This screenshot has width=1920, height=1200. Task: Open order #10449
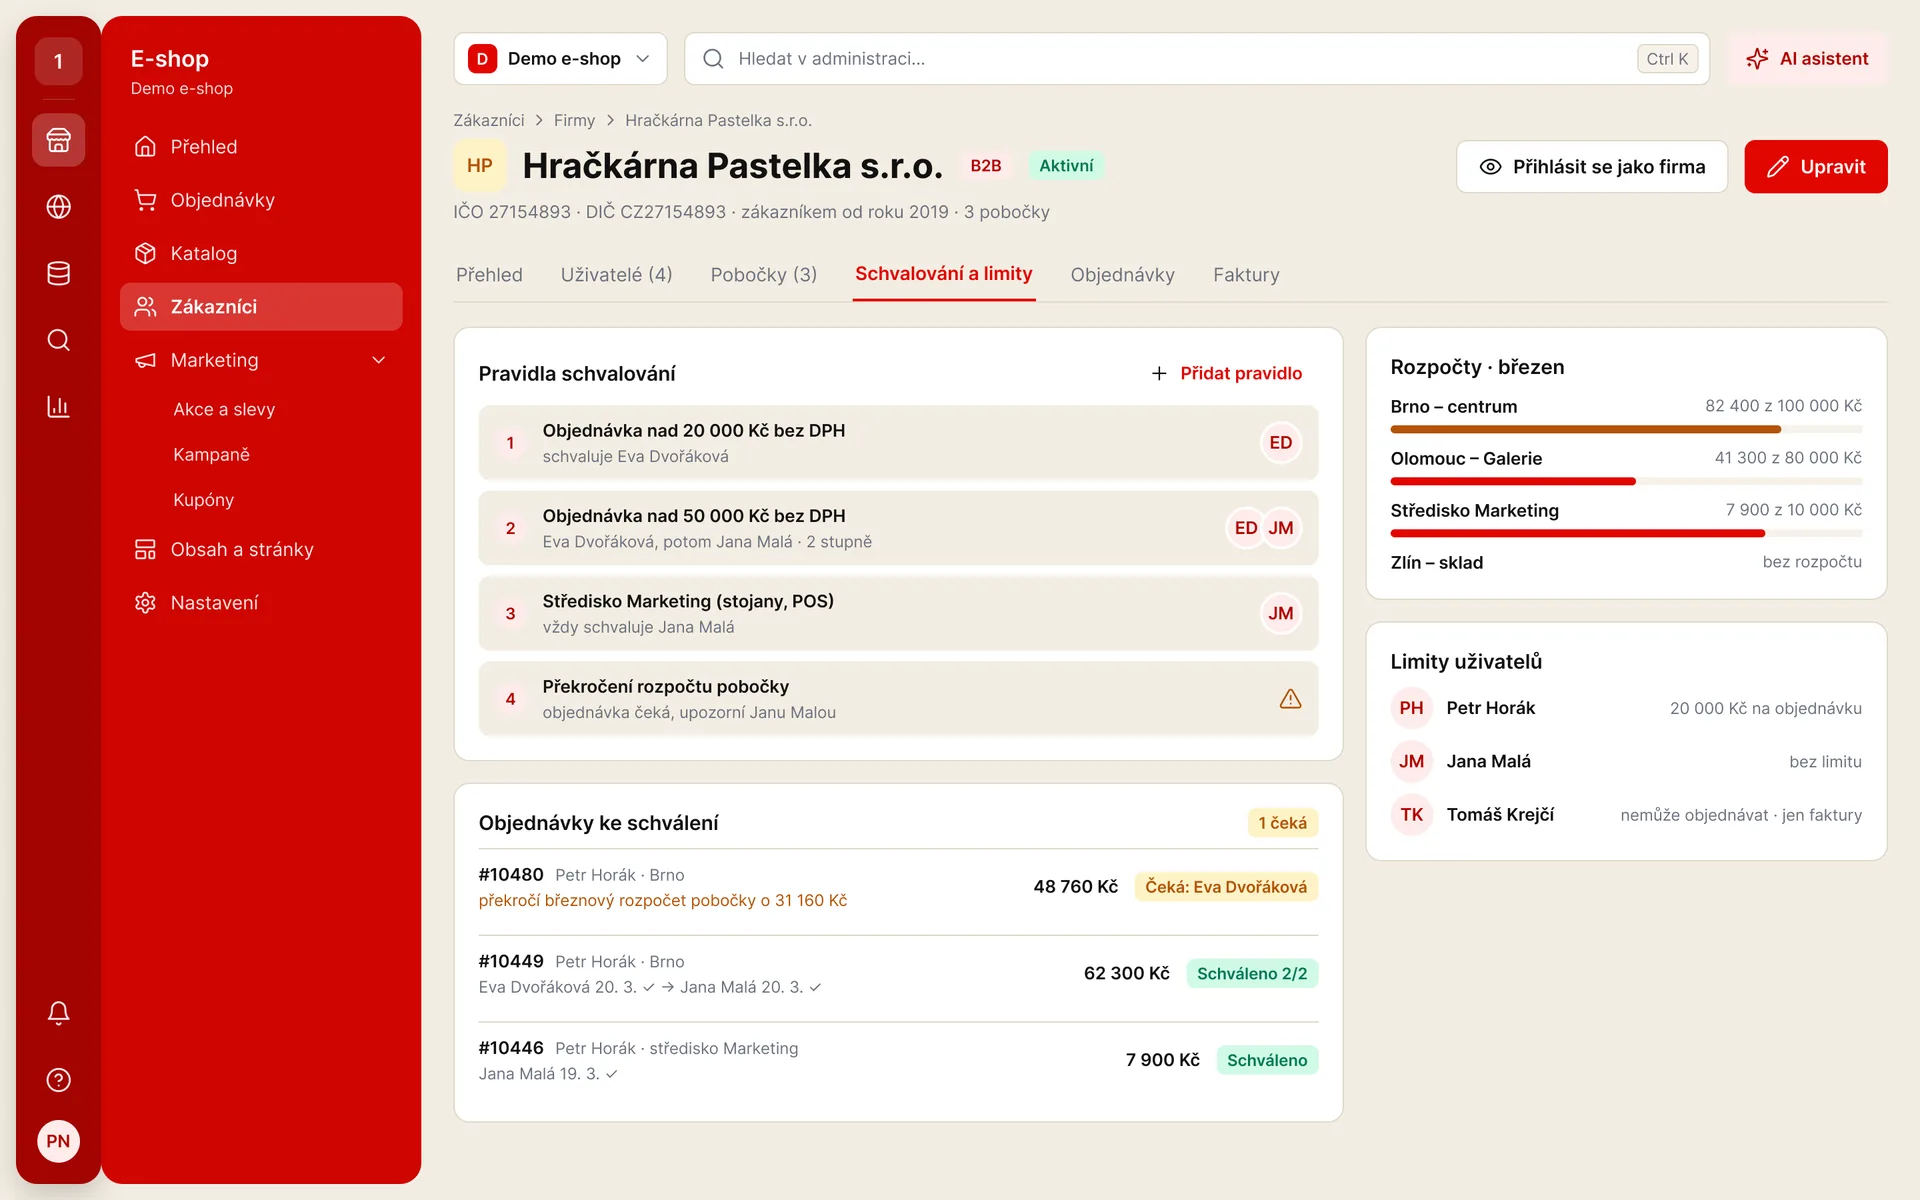point(898,975)
